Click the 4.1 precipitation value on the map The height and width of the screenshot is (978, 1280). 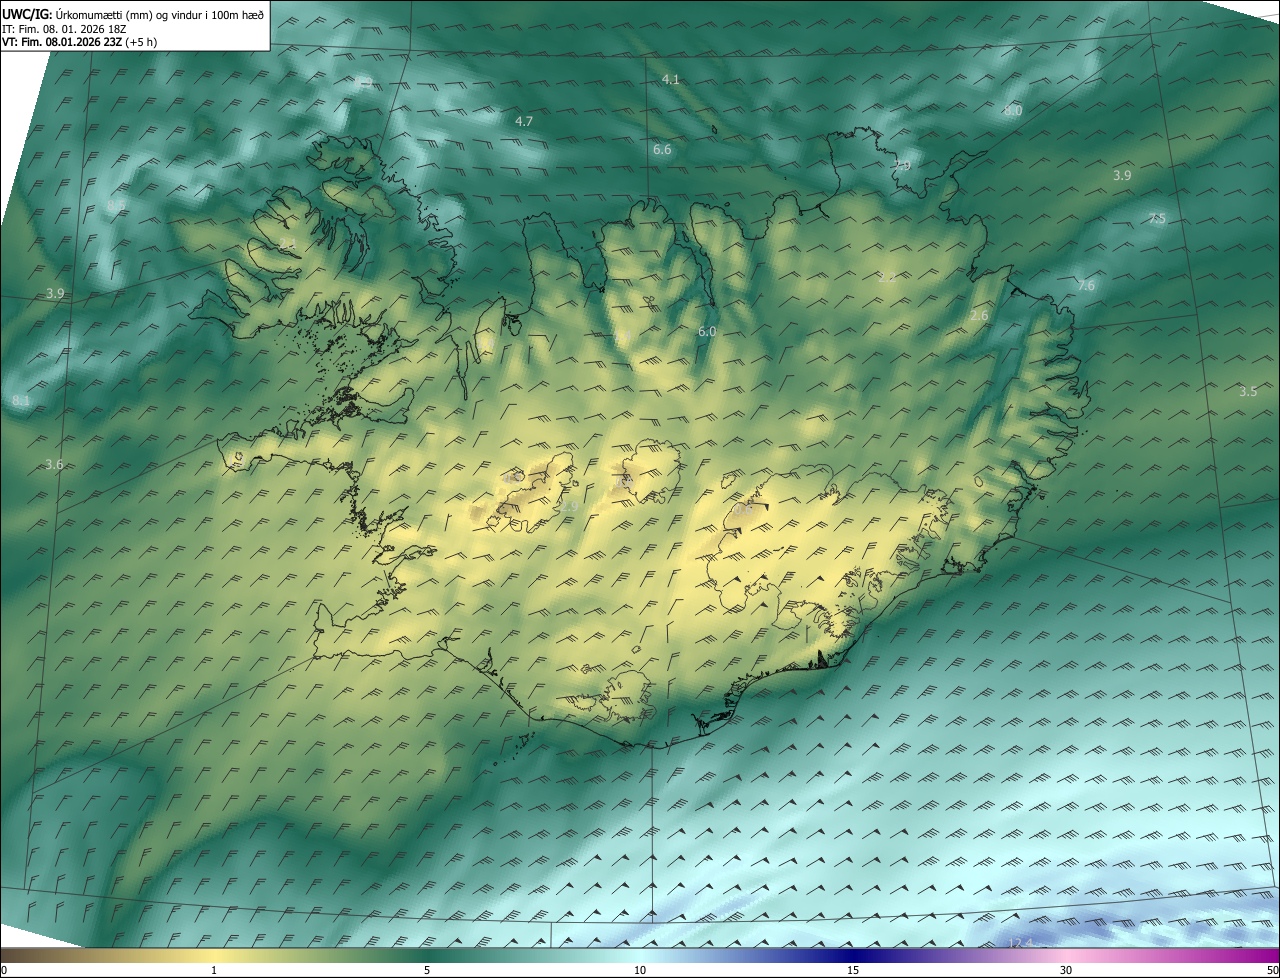coord(671,79)
